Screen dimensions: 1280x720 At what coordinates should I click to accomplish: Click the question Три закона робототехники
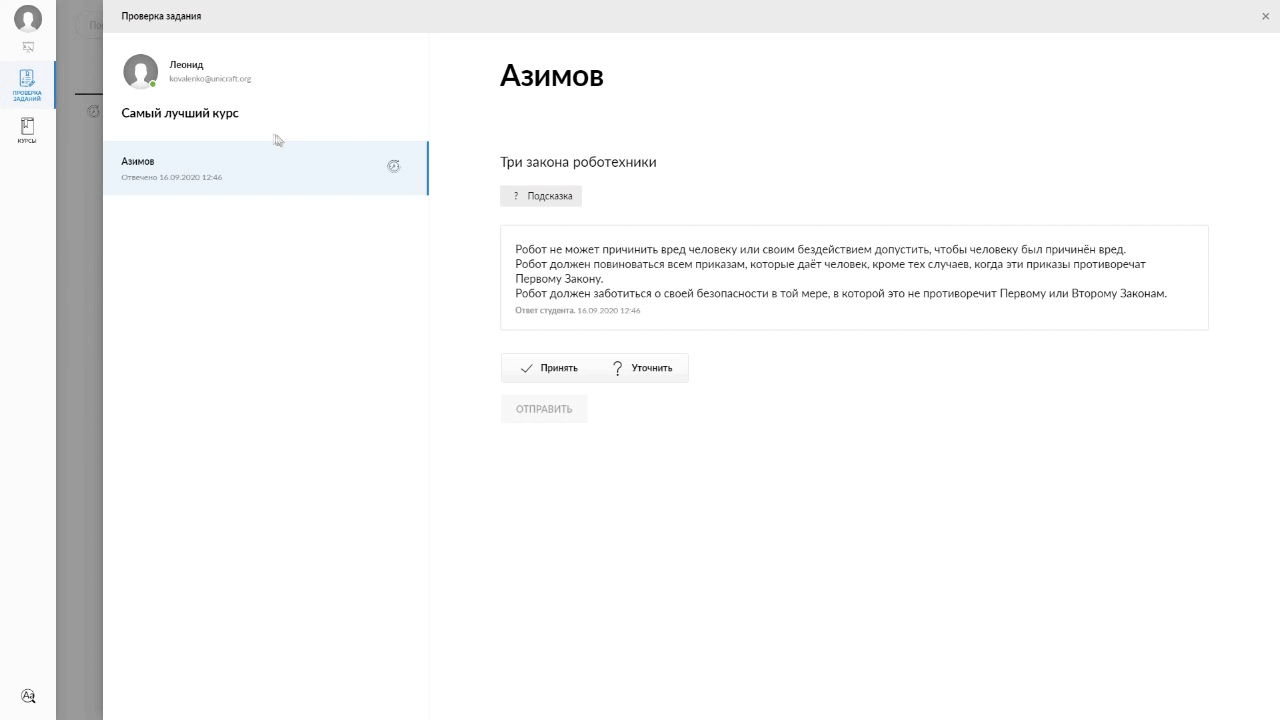coord(578,162)
